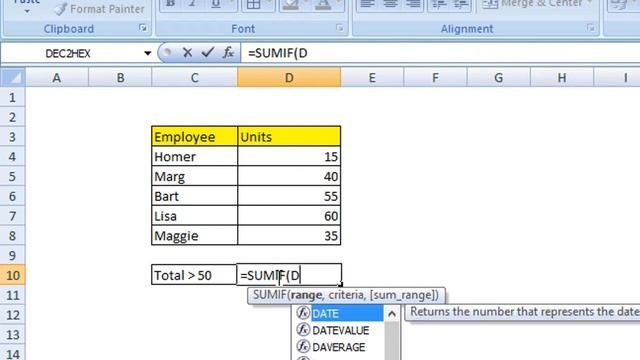
Task: Click the Format Painter brush icon
Action: click(x=61, y=9)
